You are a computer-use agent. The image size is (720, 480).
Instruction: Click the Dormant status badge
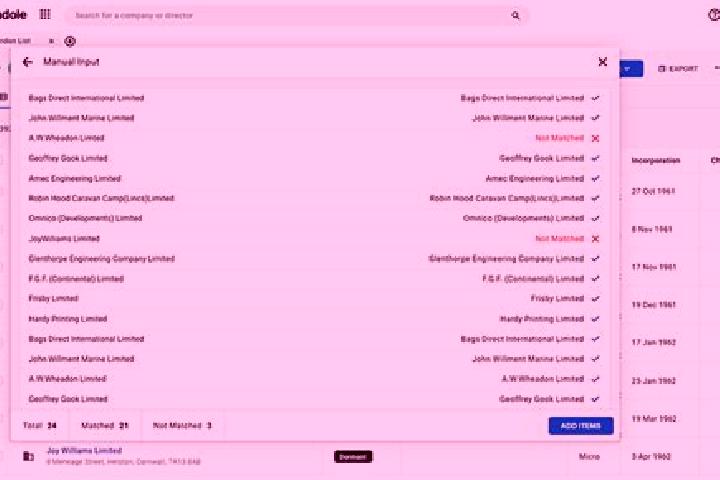pyautogui.click(x=353, y=457)
